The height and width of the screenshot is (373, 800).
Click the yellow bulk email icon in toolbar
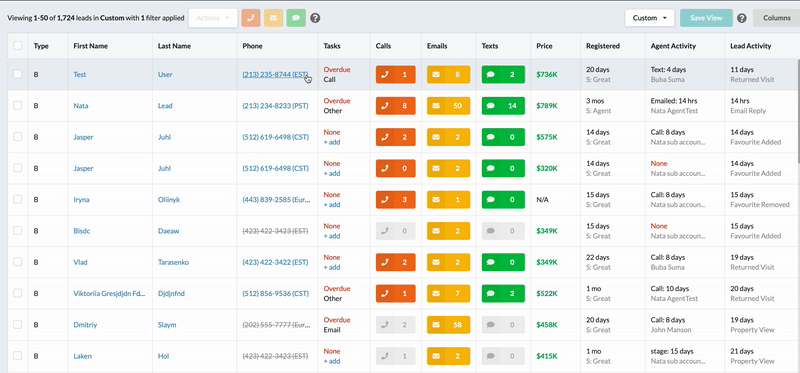(273, 18)
